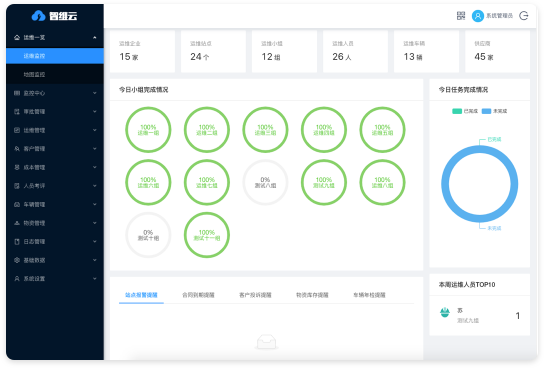Click the home icon beside 运维一览
Viewport: 544px width, 368px height.
pyautogui.click(x=17, y=37)
